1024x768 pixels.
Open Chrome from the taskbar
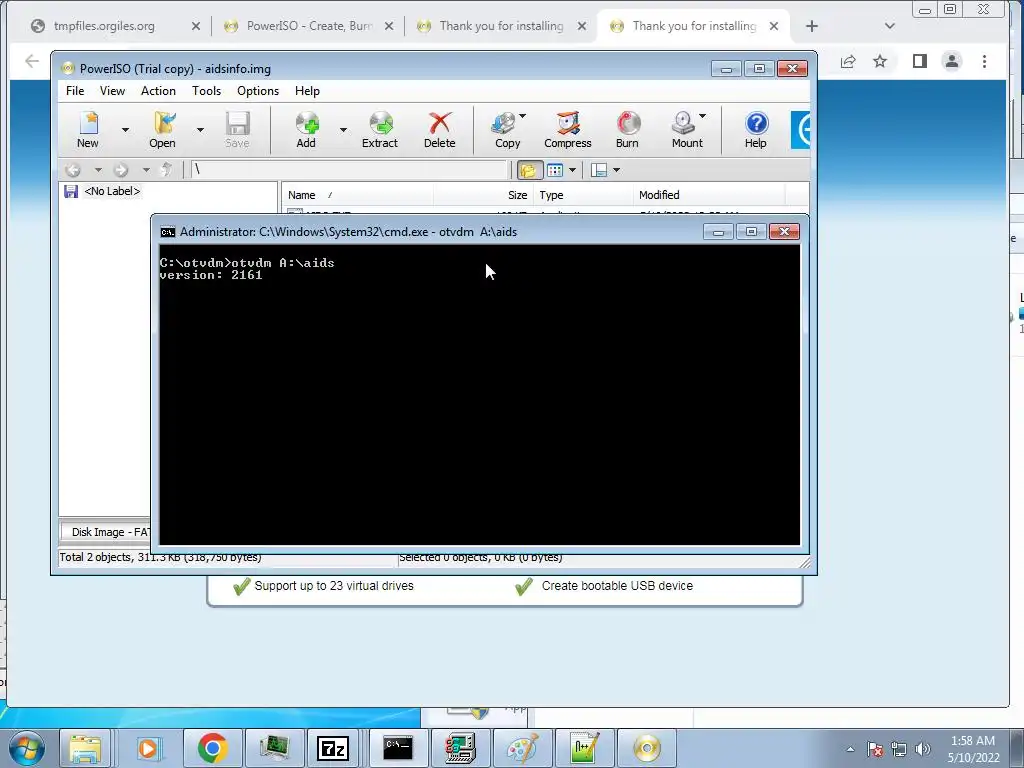click(212, 748)
